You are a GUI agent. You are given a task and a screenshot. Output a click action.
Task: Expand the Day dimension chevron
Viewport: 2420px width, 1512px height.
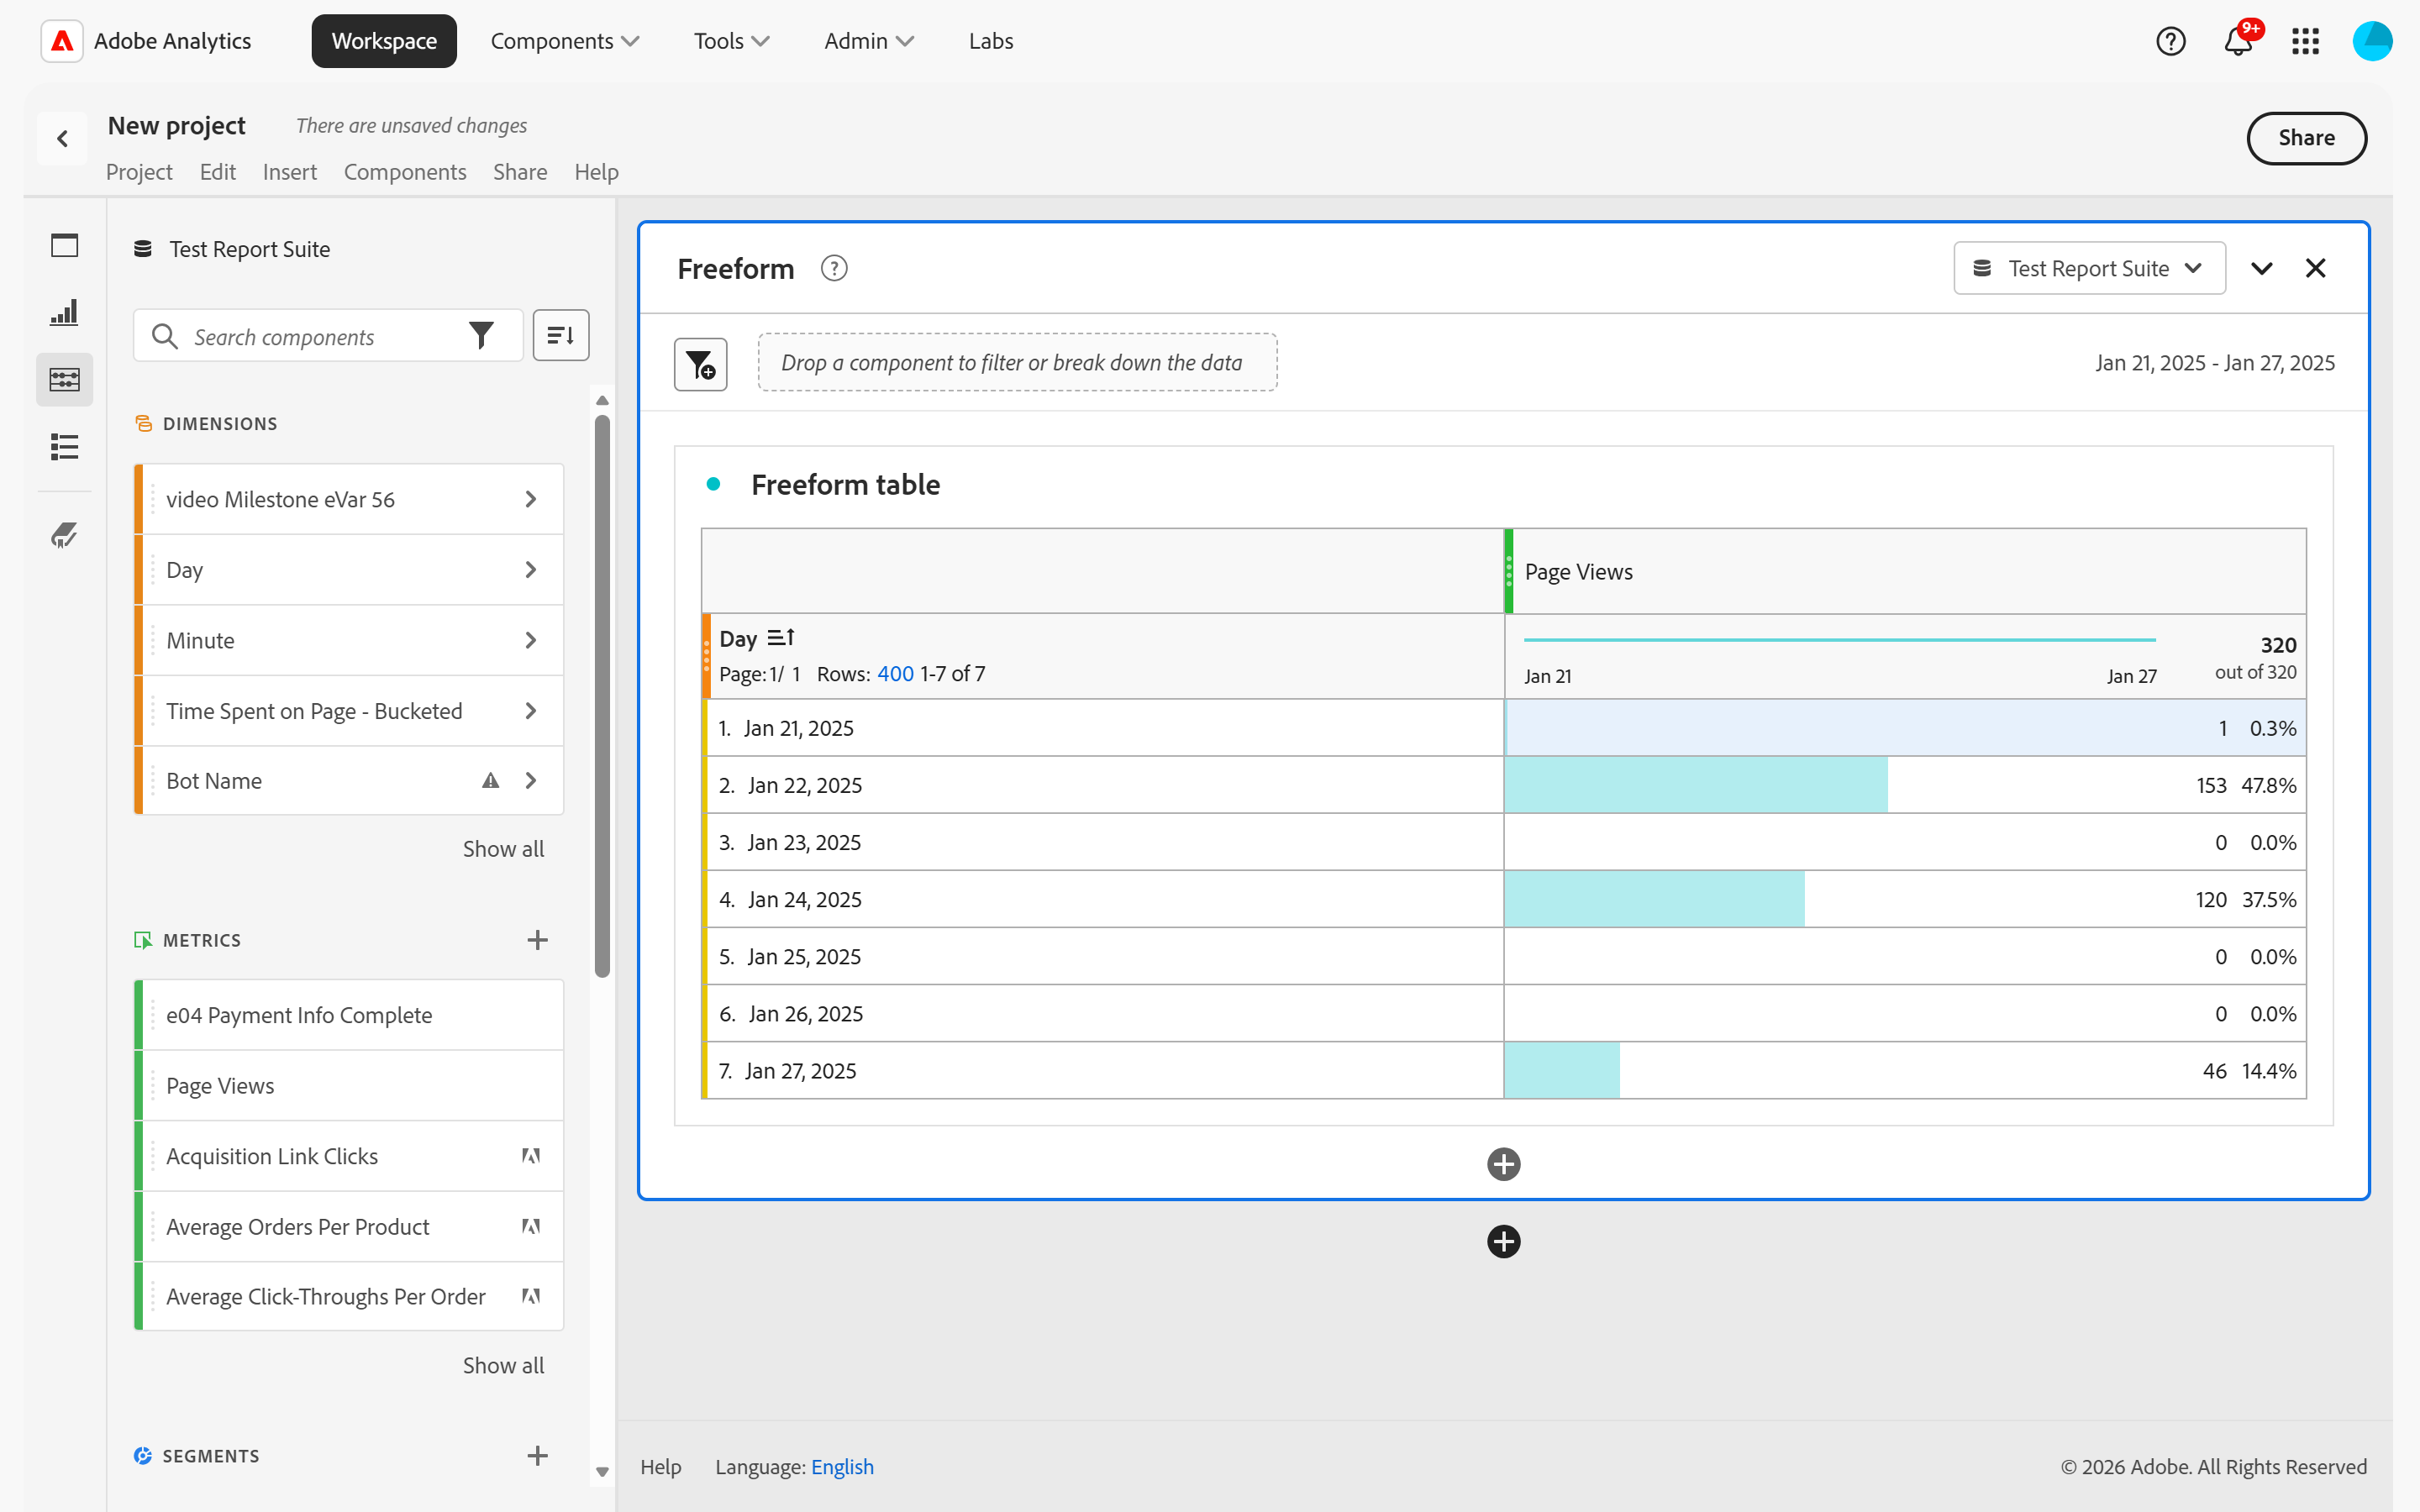coord(531,570)
